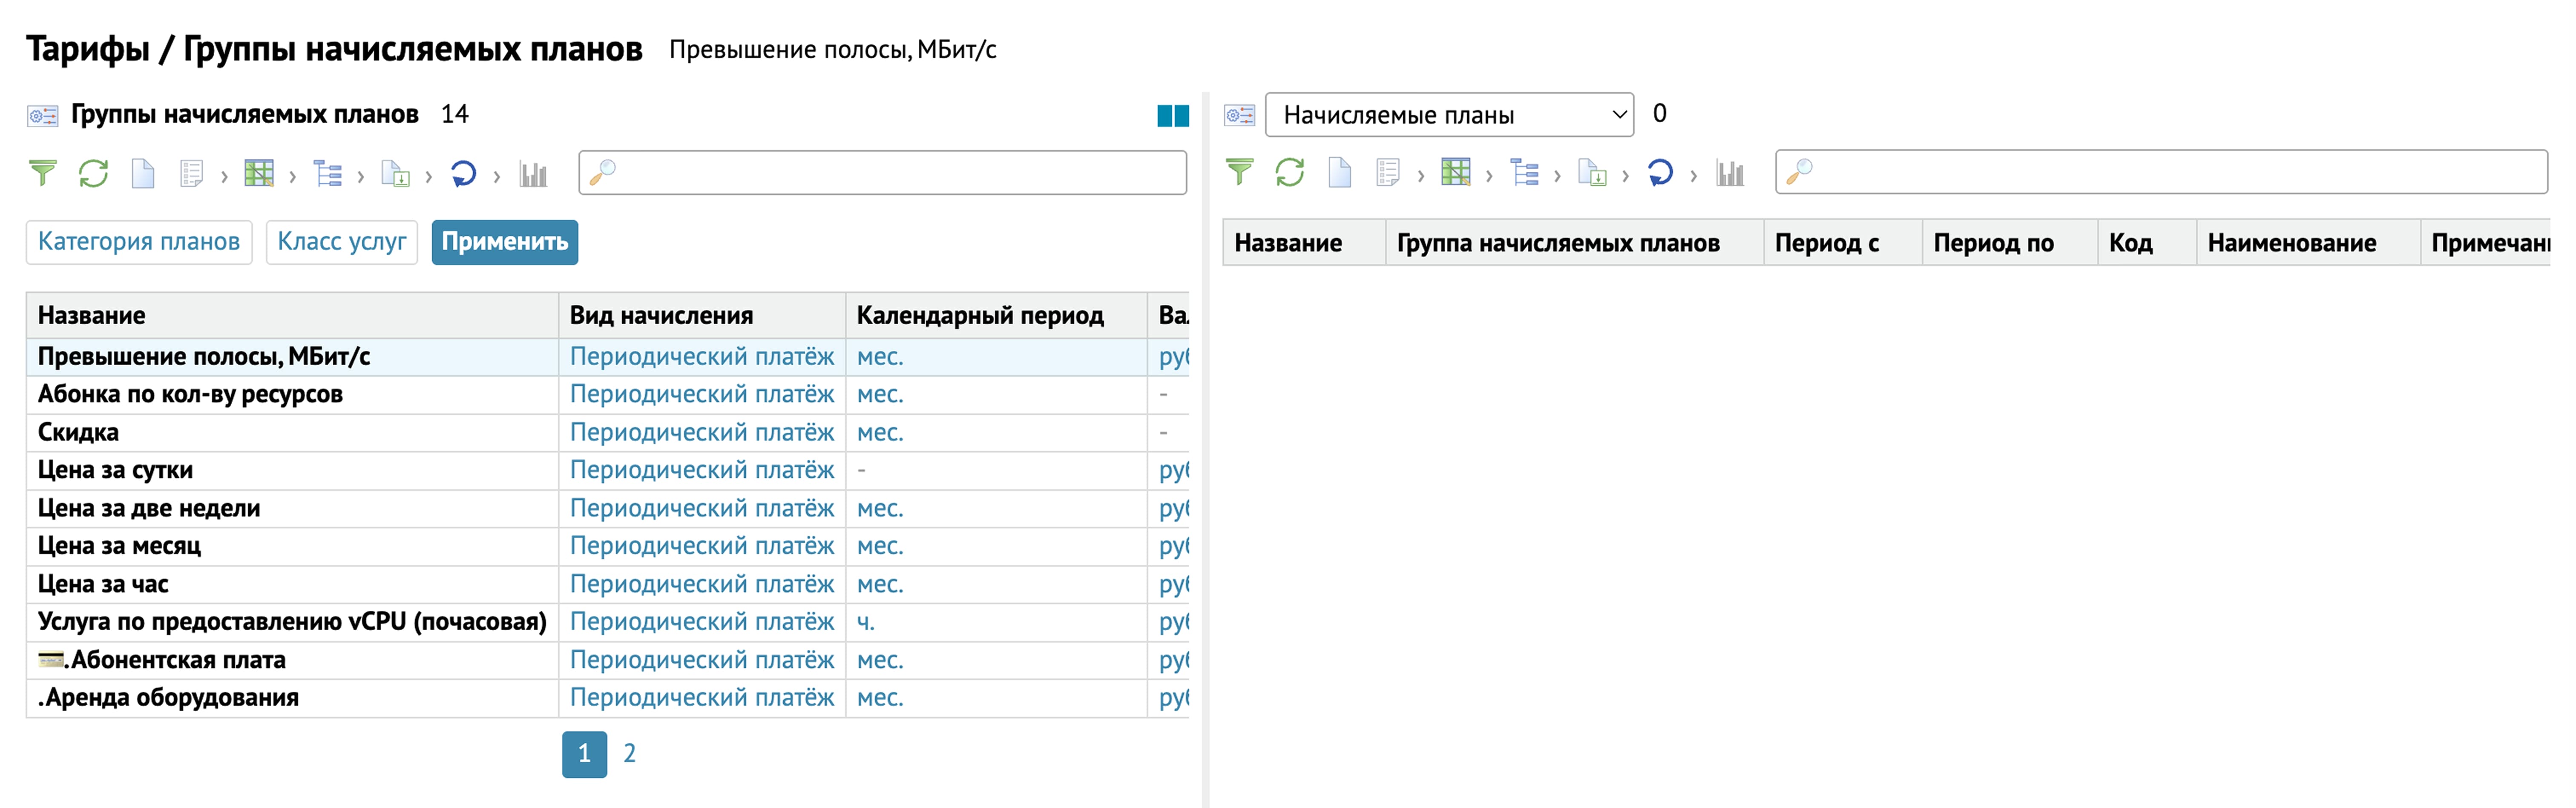
Task: Click the green filter funnel in left panel
Action: pyautogui.click(x=42, y=174)
